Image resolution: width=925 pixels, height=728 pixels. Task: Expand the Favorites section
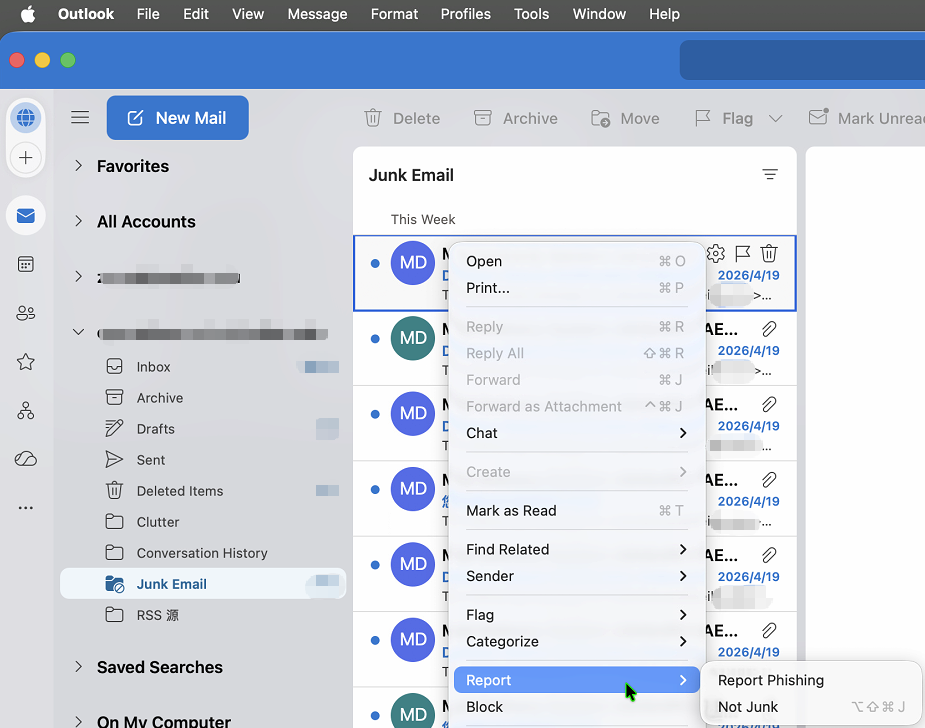pos(78,166)
